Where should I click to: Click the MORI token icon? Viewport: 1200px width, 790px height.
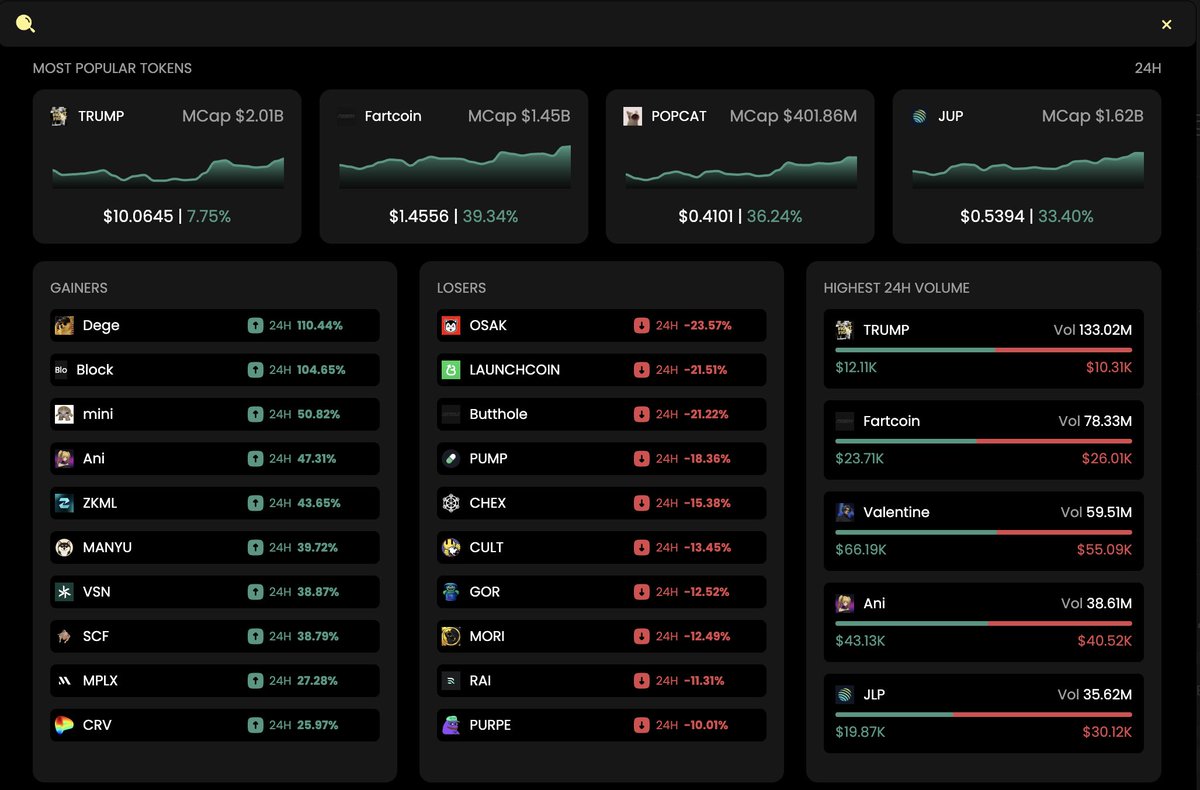pyautogui.click(x=451, y=636)
